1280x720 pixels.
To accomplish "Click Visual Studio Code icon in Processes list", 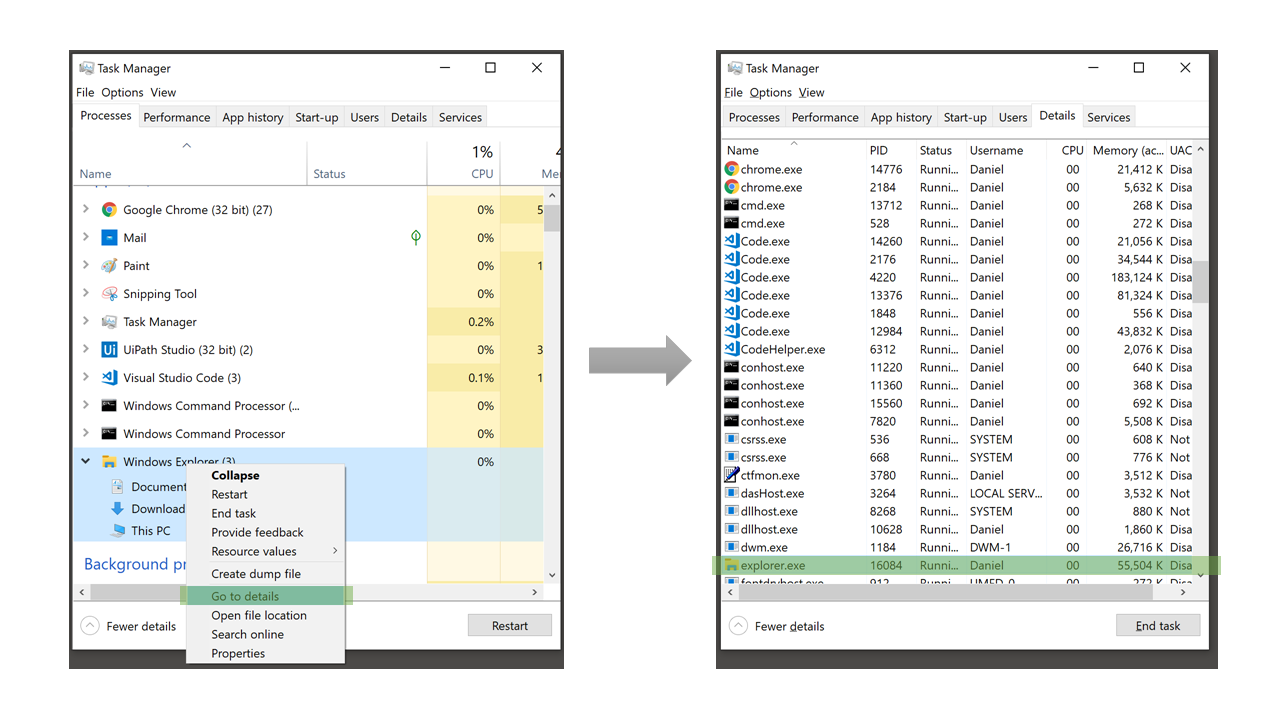I will pyautogui.click(x=109, y=378).
